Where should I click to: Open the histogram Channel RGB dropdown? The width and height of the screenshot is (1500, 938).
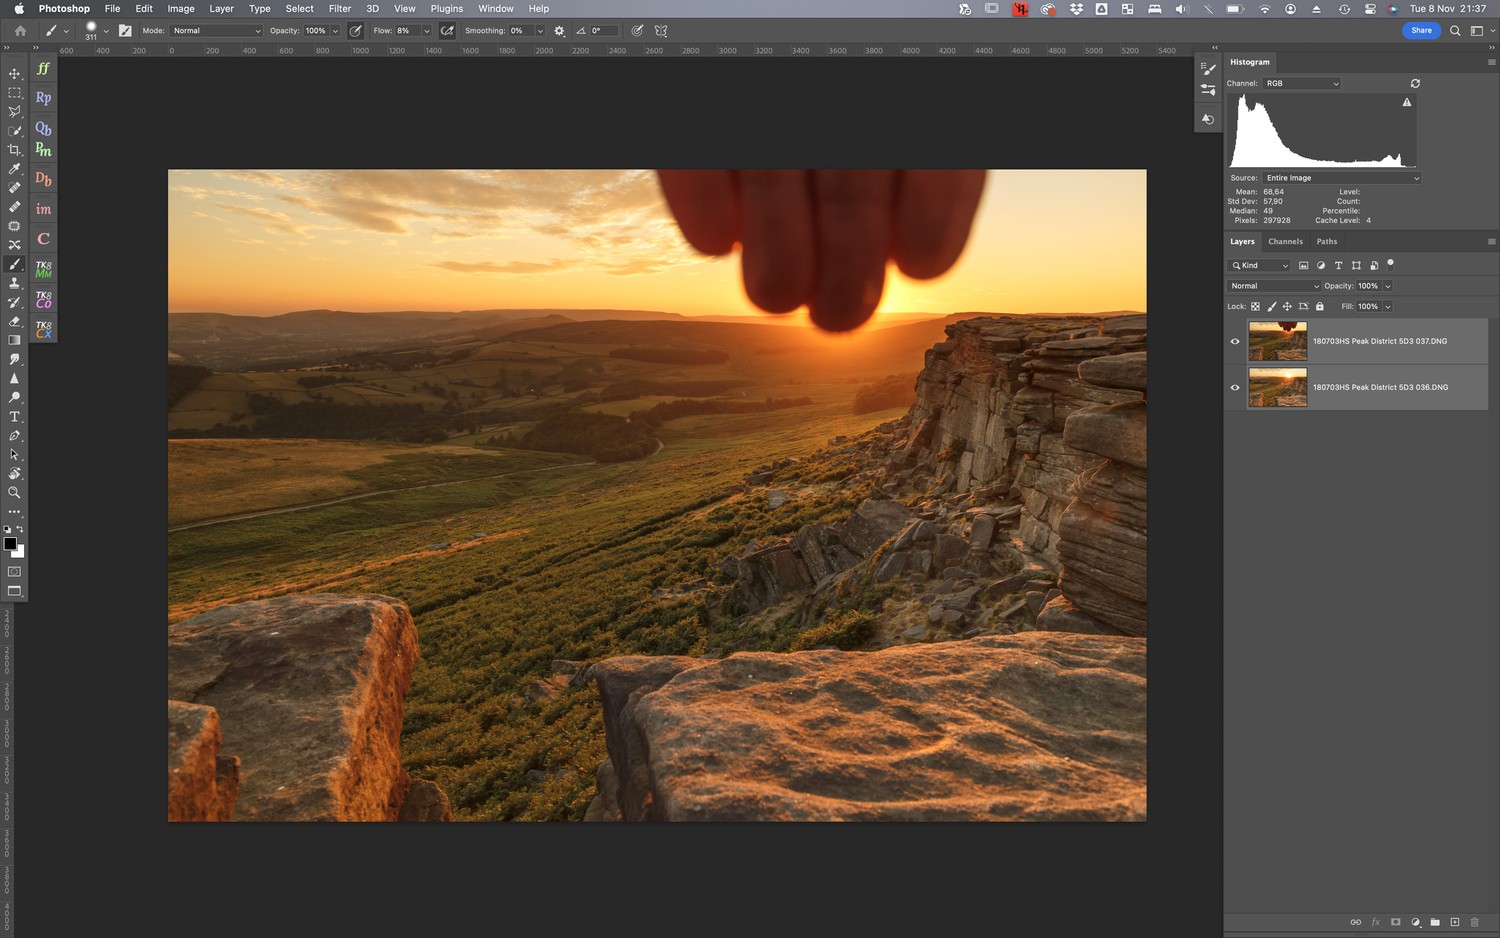click(1301, 84)
